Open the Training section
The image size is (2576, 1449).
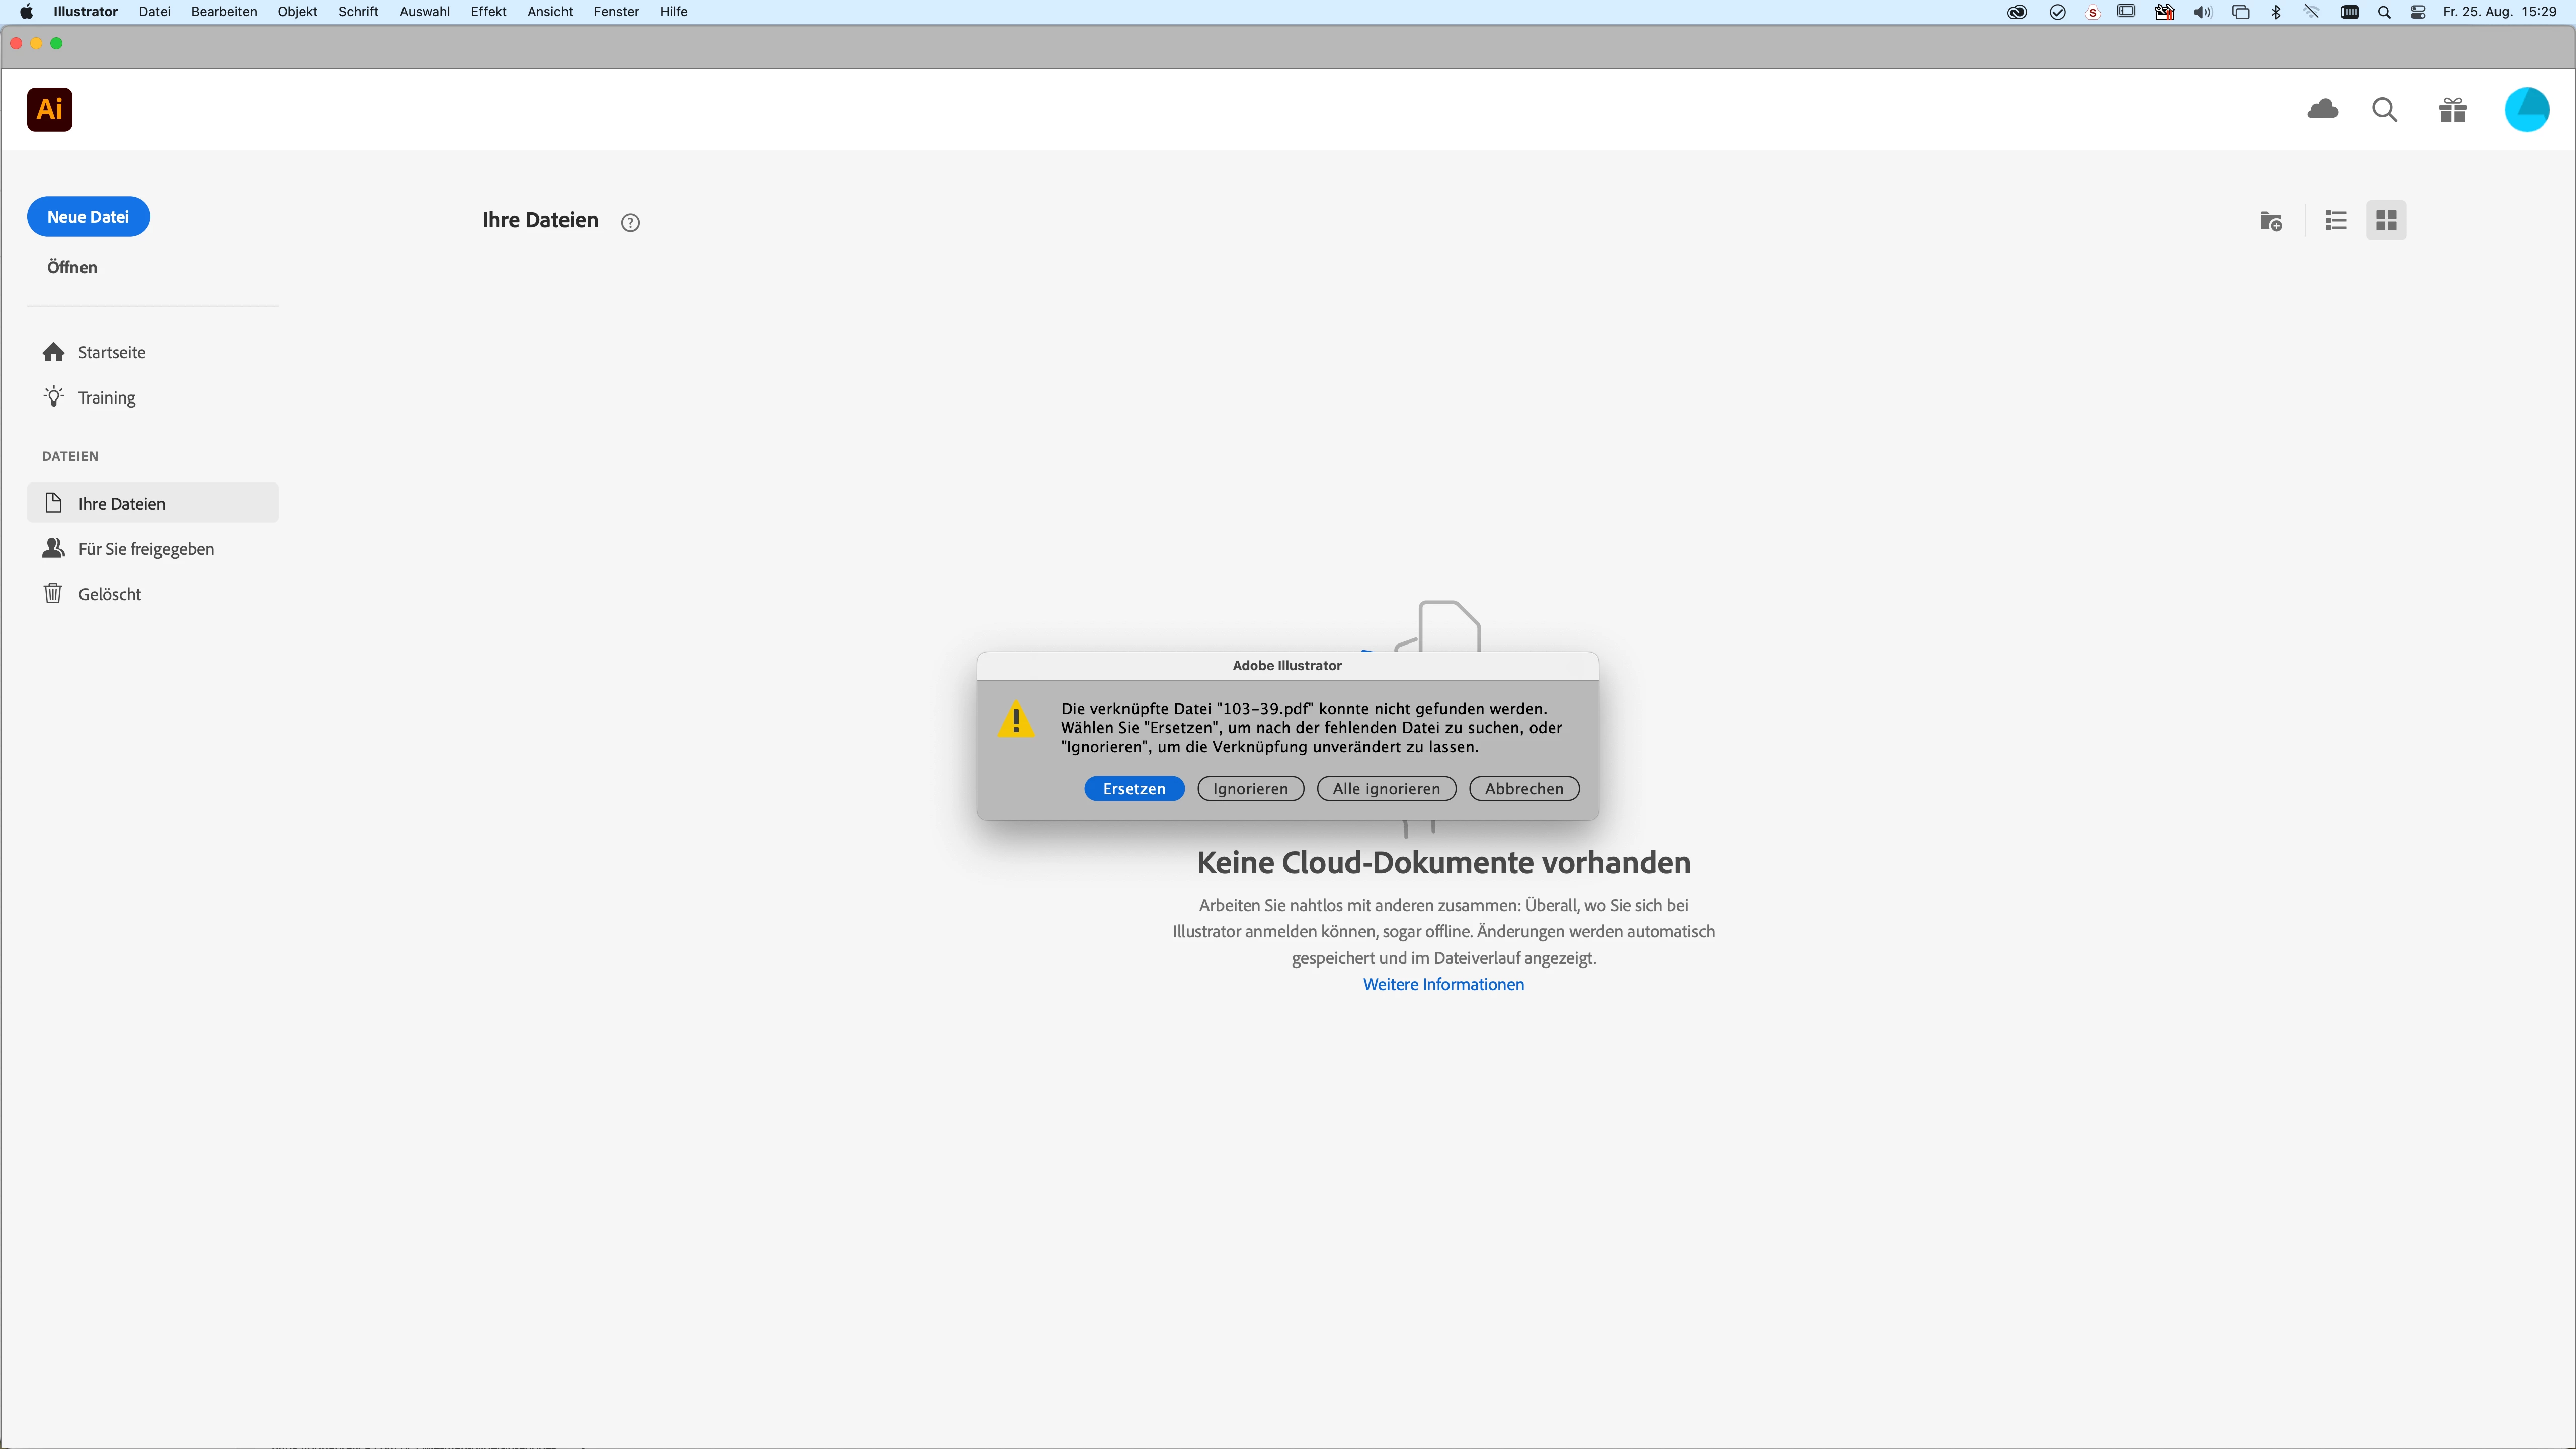(x=106, y=397)
